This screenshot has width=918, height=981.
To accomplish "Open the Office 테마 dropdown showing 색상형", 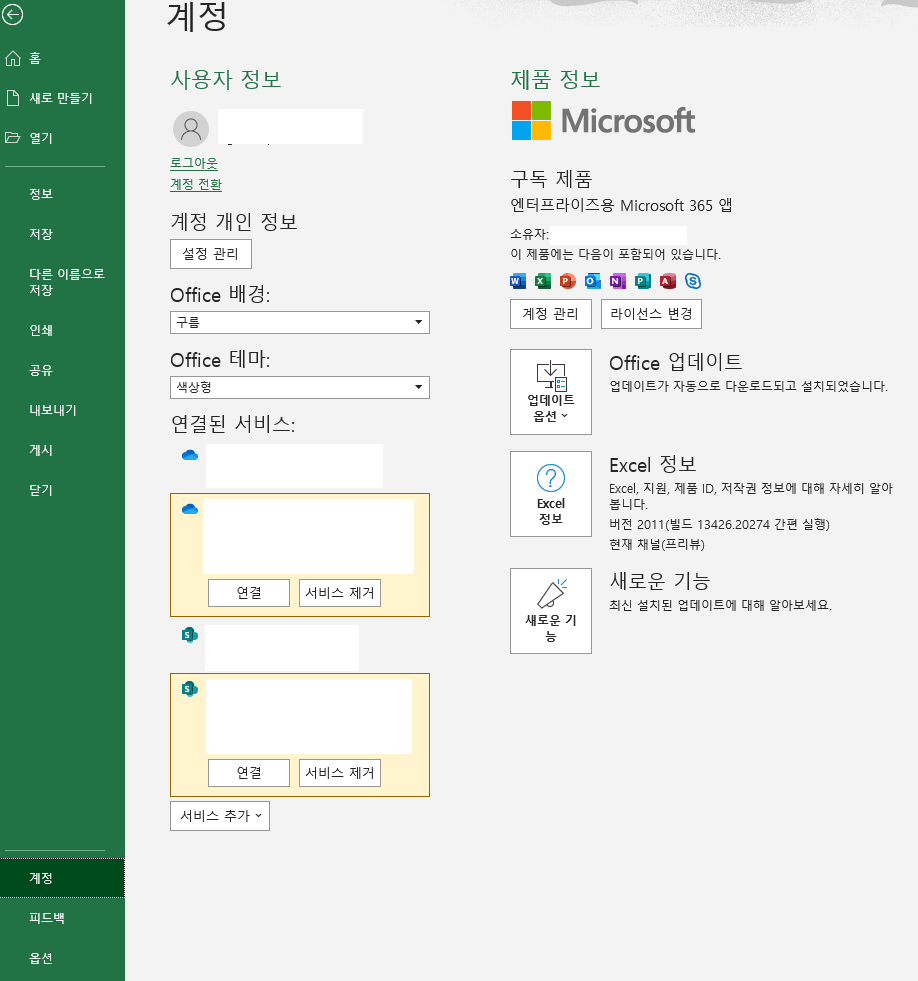I will click(x=300, y=387).
